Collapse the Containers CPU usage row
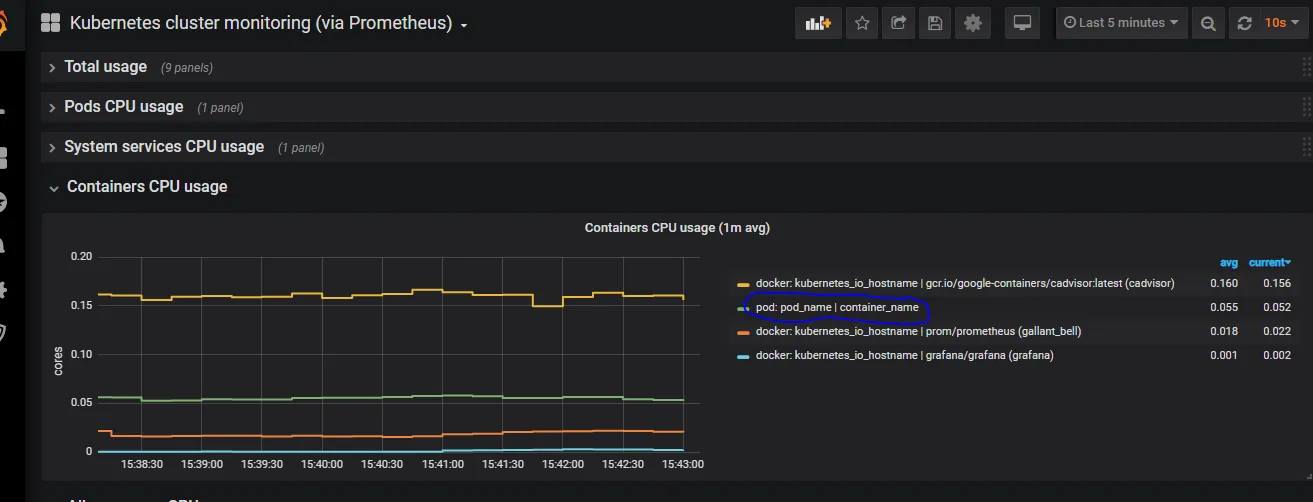The height and width of the screenshot is (502, 1313). pyautogui.click(x=147, y=187)
